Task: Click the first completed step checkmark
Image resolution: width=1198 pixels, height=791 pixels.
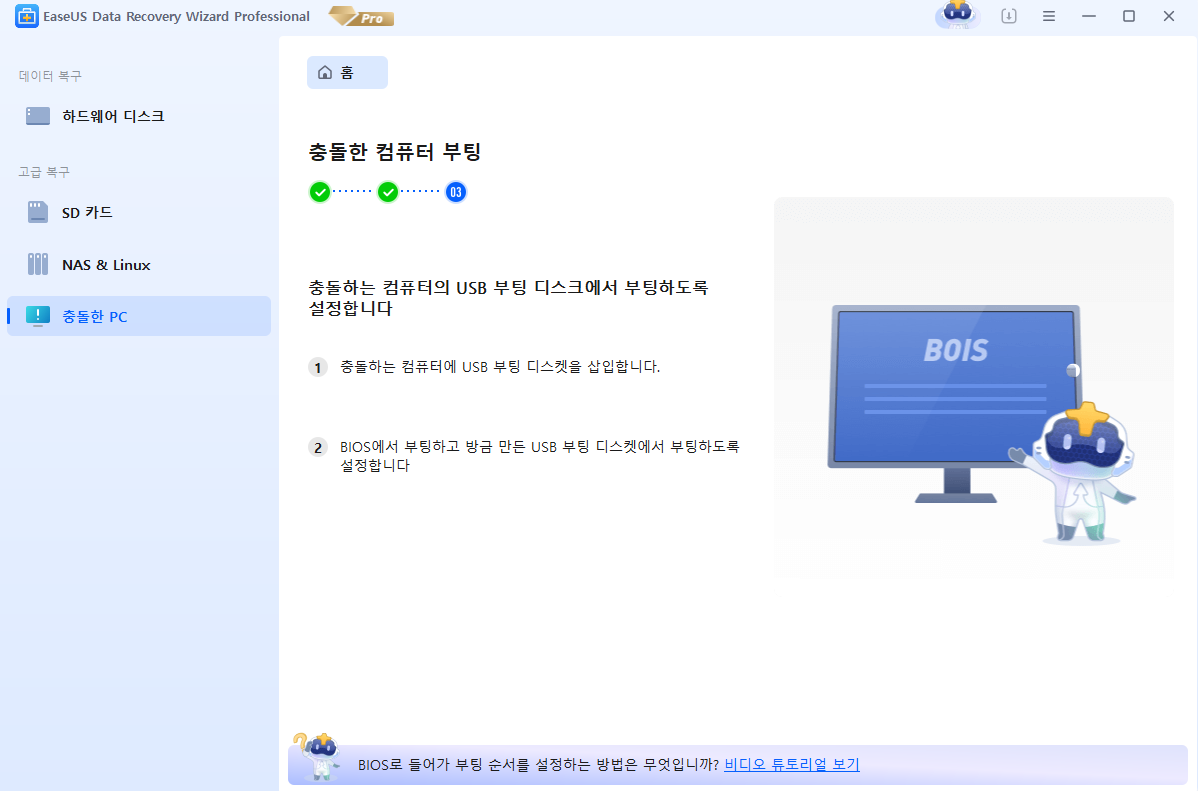Action: click(319, 192)
